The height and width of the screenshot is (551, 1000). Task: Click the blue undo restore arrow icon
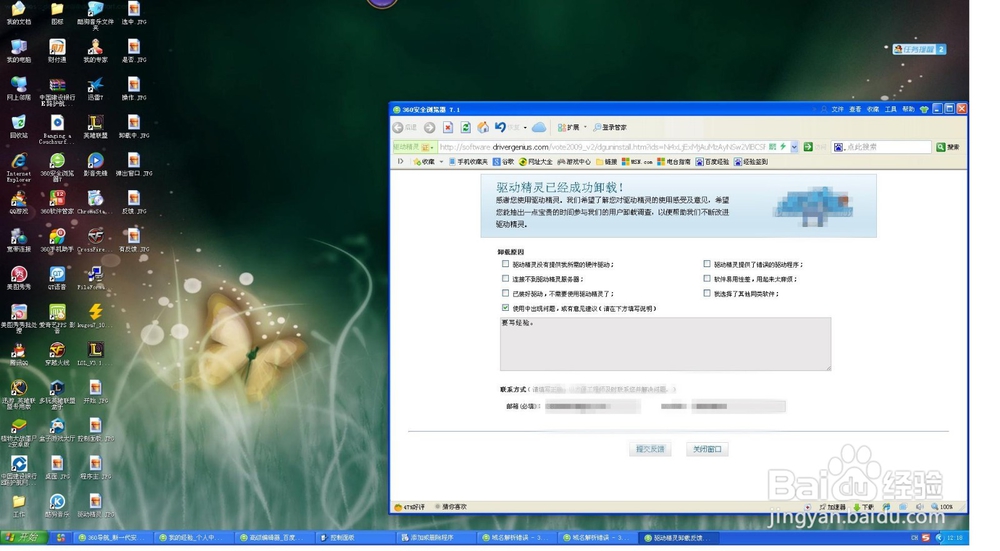(501, 128)
